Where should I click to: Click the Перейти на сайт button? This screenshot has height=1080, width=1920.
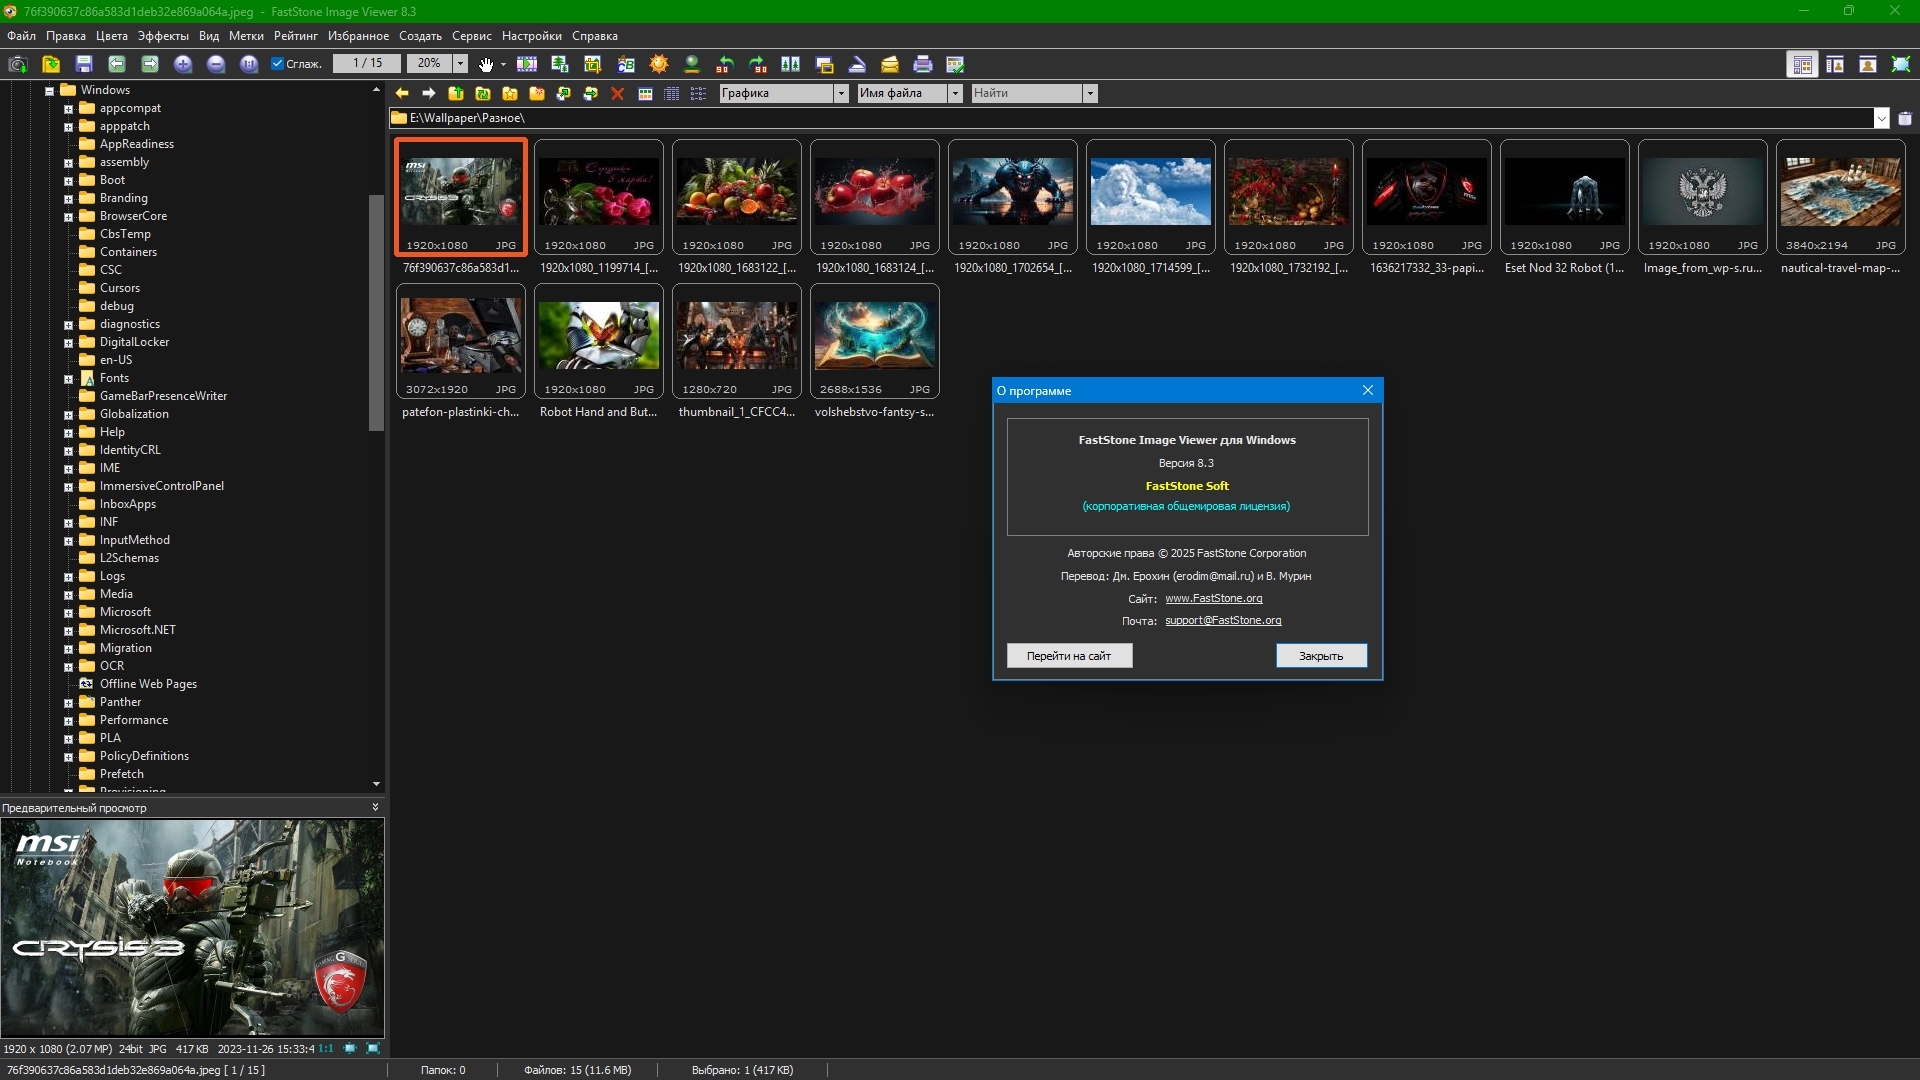coord(1069,656)
